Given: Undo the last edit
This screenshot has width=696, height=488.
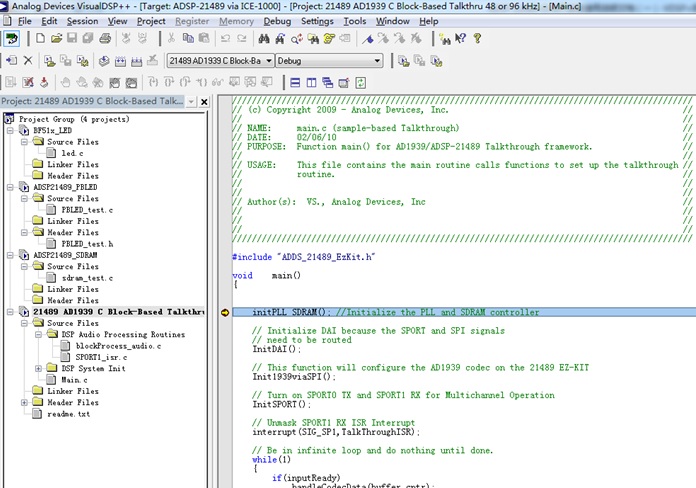Looking at the screenshot, I should pos(225,39).
